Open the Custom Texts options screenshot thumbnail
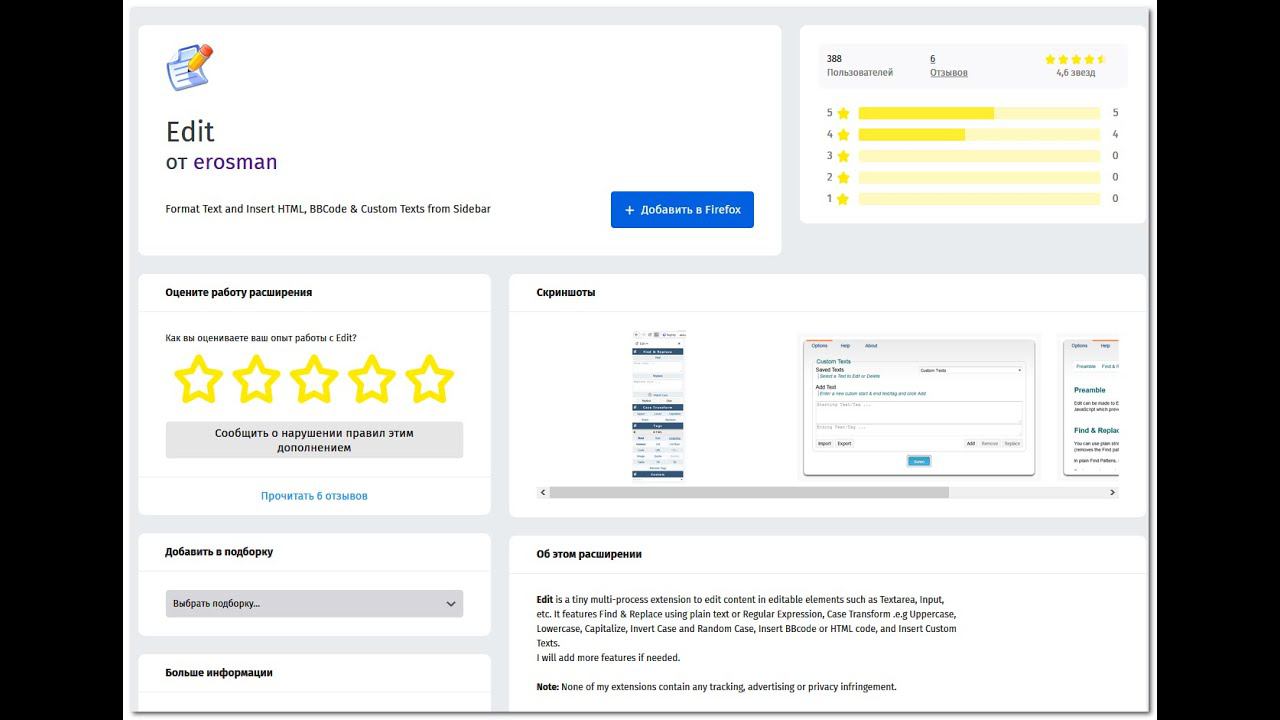 click(919, 406)
